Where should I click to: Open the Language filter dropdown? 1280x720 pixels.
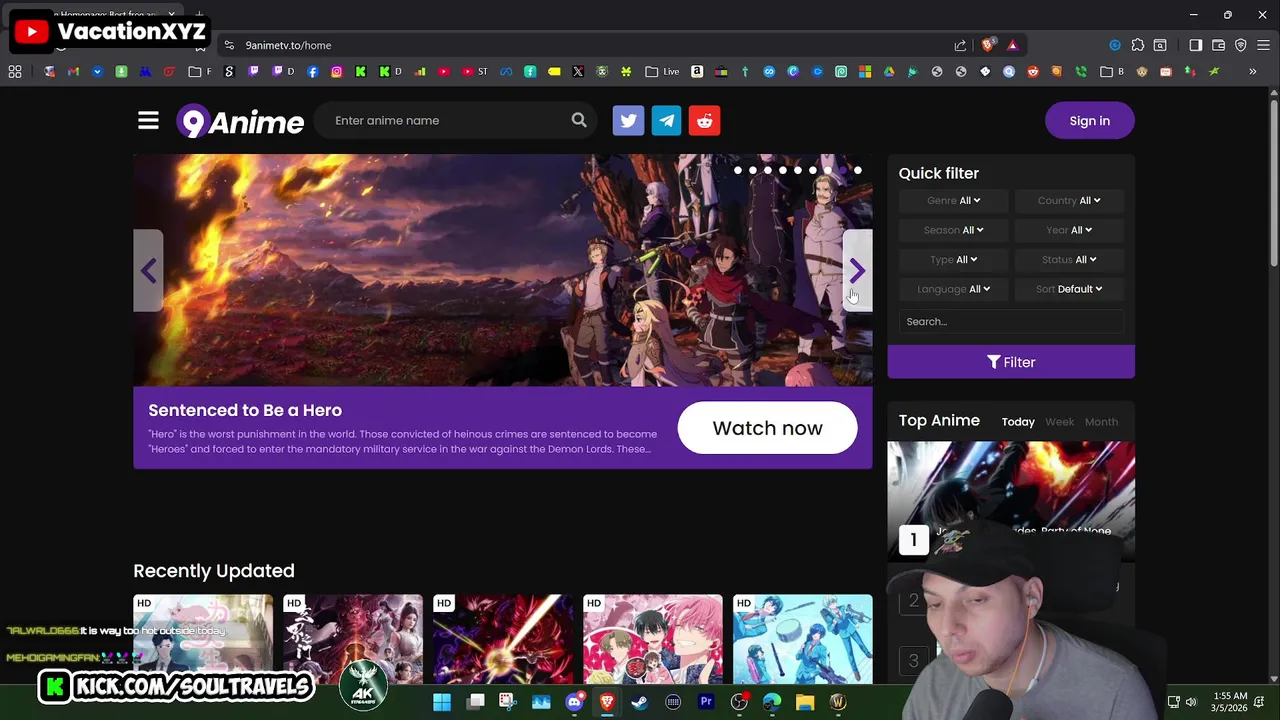[x=953, y=289]
